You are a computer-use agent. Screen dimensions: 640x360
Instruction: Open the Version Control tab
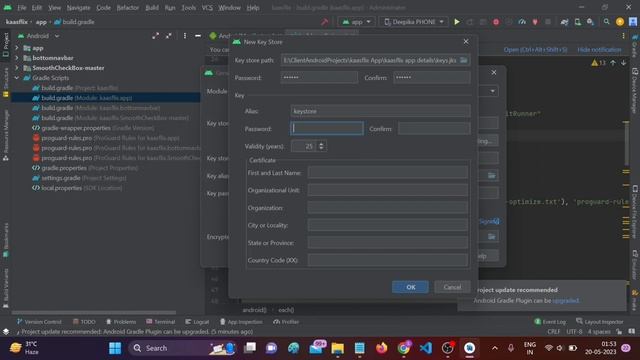(39, 322)
